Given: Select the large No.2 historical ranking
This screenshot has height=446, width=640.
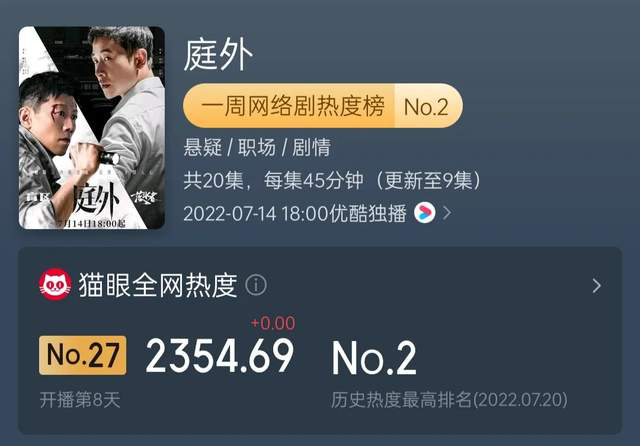Looking at the screenshot, I should tap(374, 357).
